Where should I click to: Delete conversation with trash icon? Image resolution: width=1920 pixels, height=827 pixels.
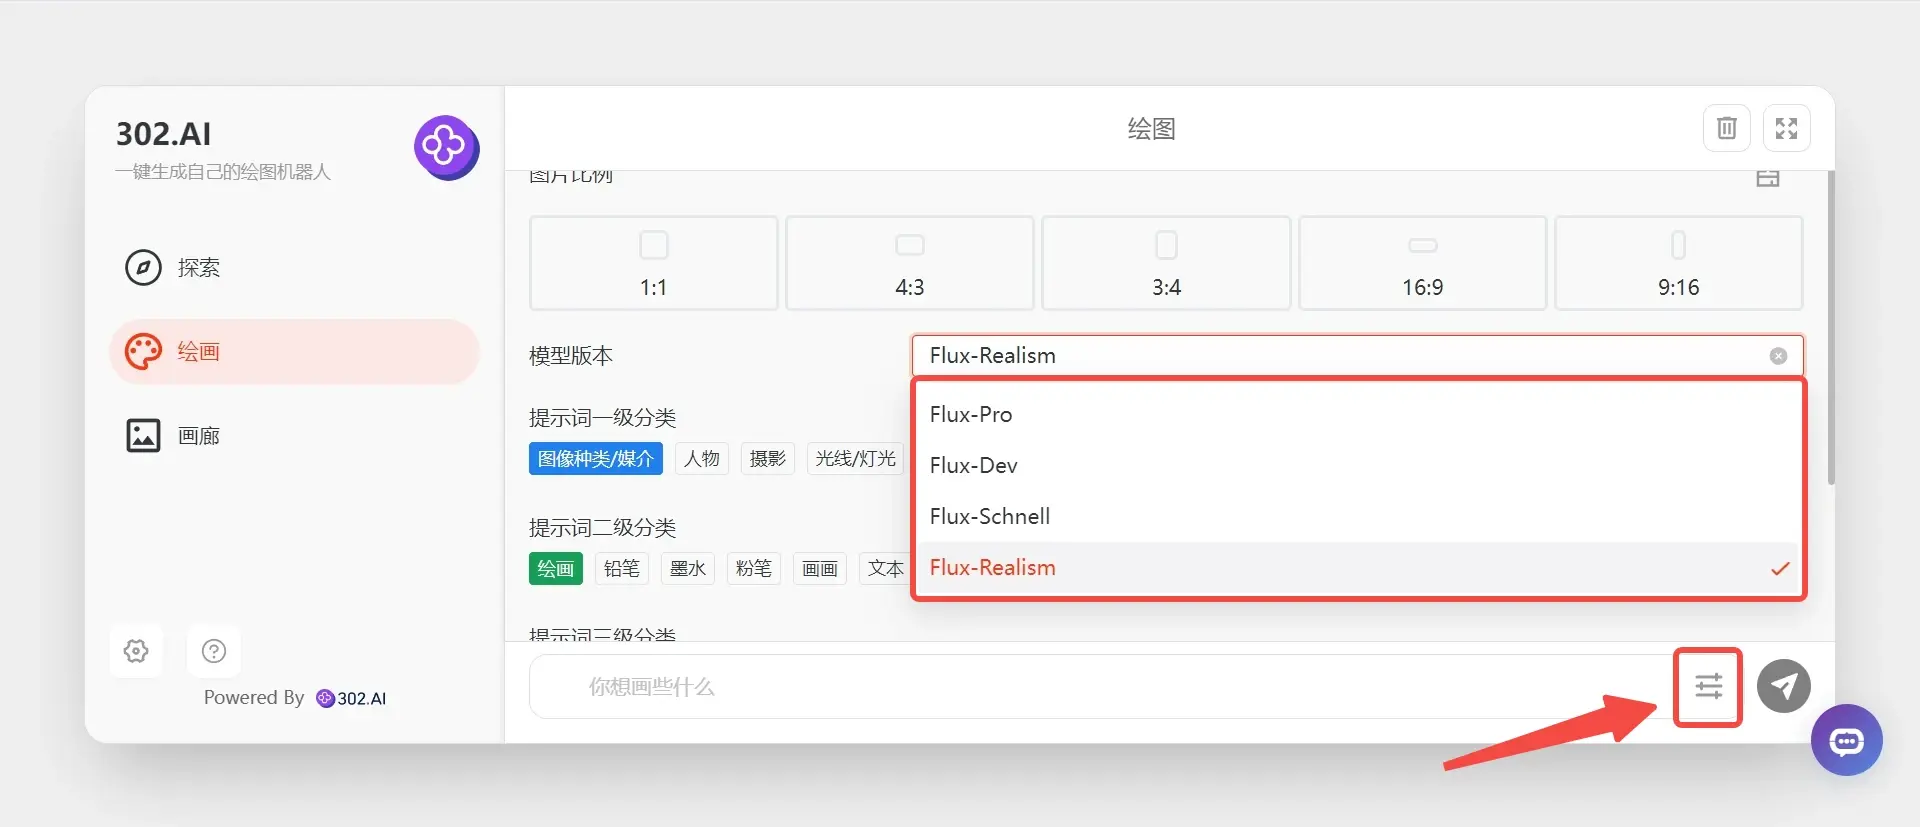tap(1727, 128)
